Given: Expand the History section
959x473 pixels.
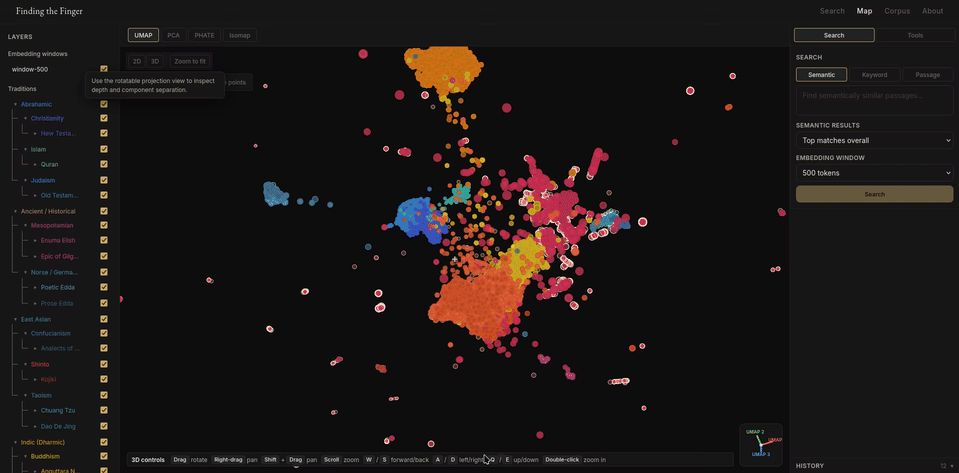Looking at the screenshot, I should point(874,466).
